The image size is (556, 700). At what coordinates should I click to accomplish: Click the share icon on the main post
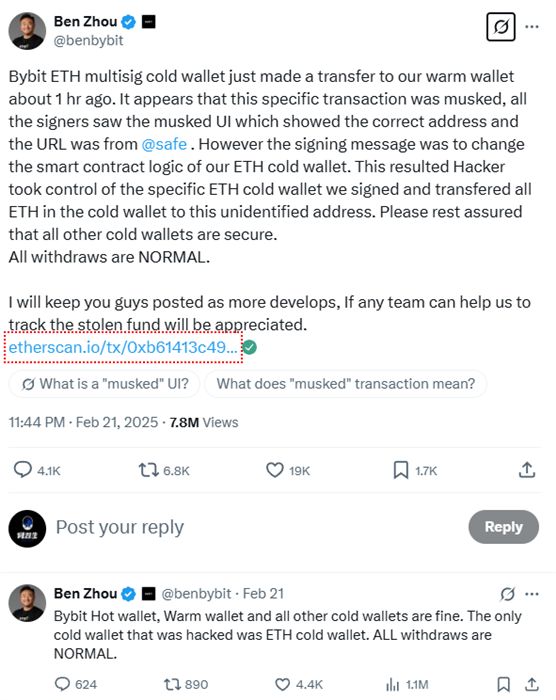(527, 470)
